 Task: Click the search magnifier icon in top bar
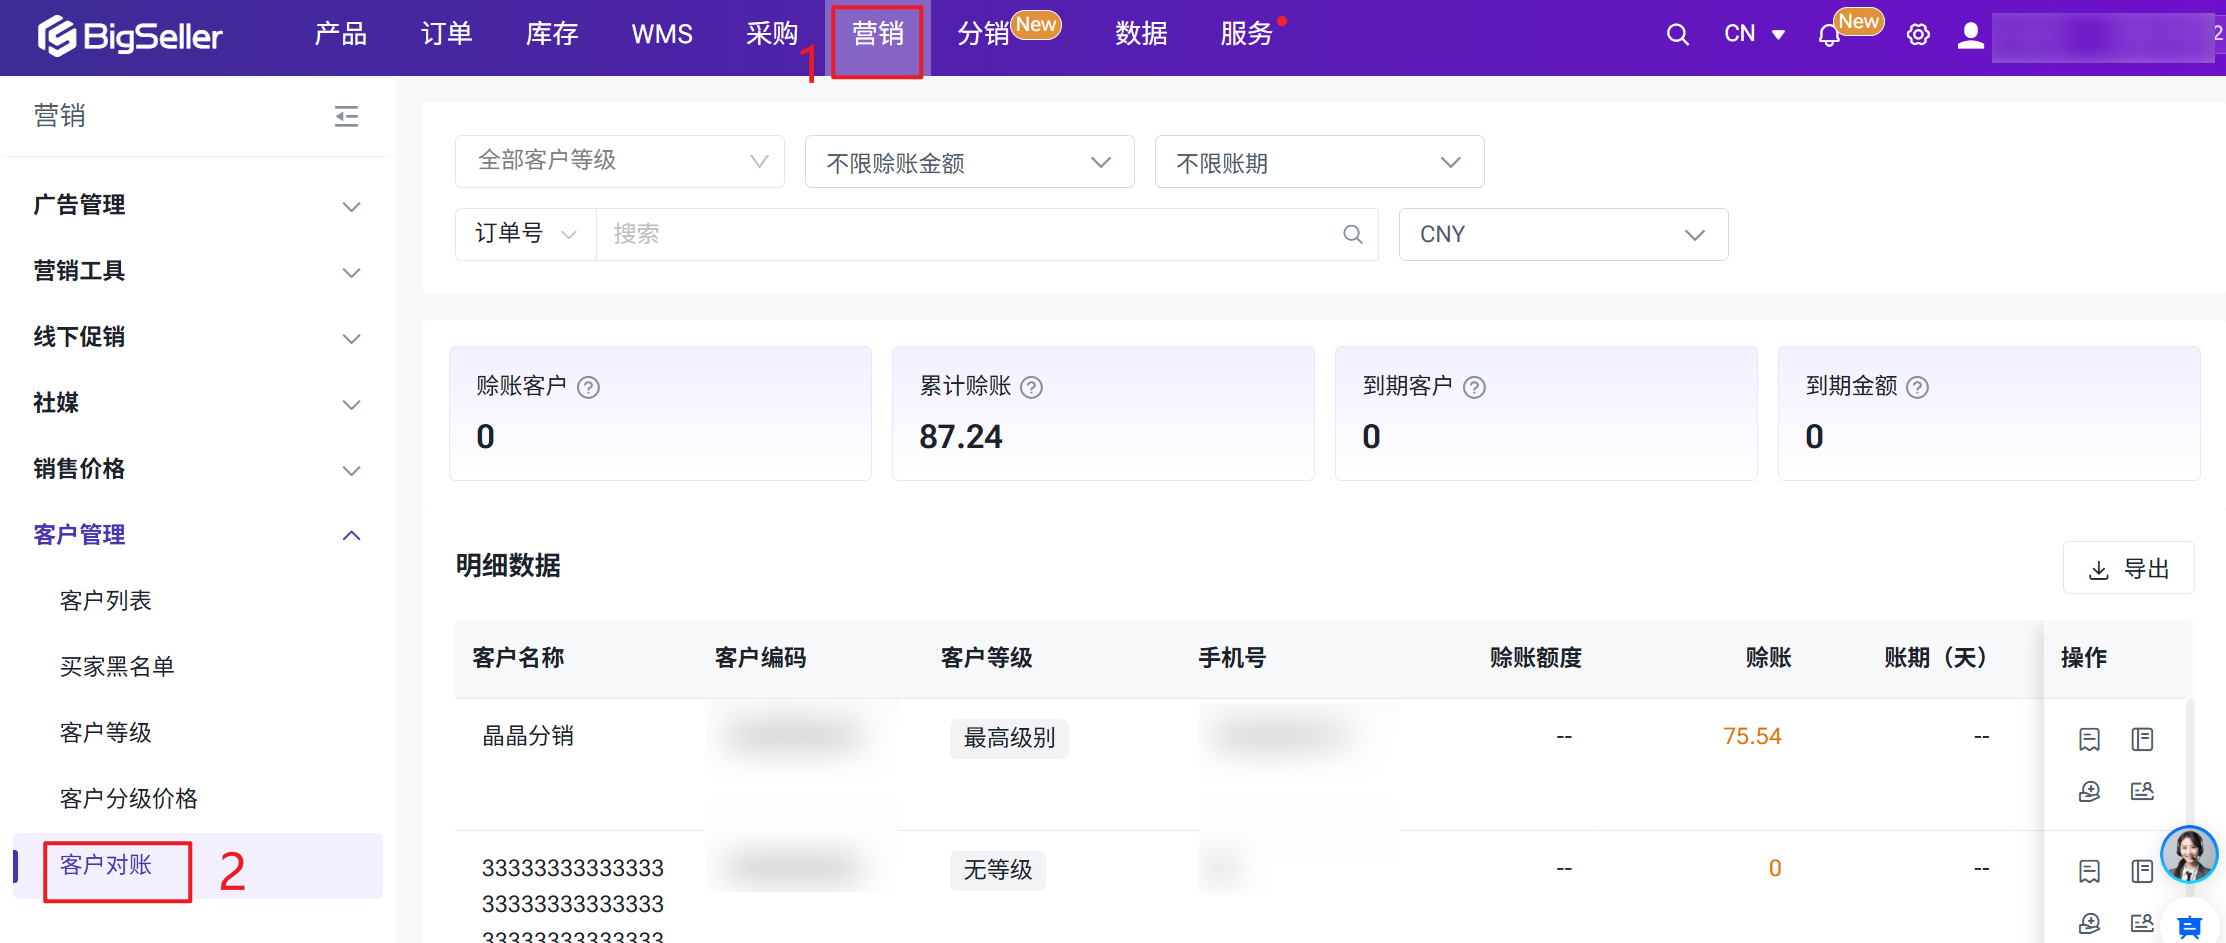(1677, 35)
